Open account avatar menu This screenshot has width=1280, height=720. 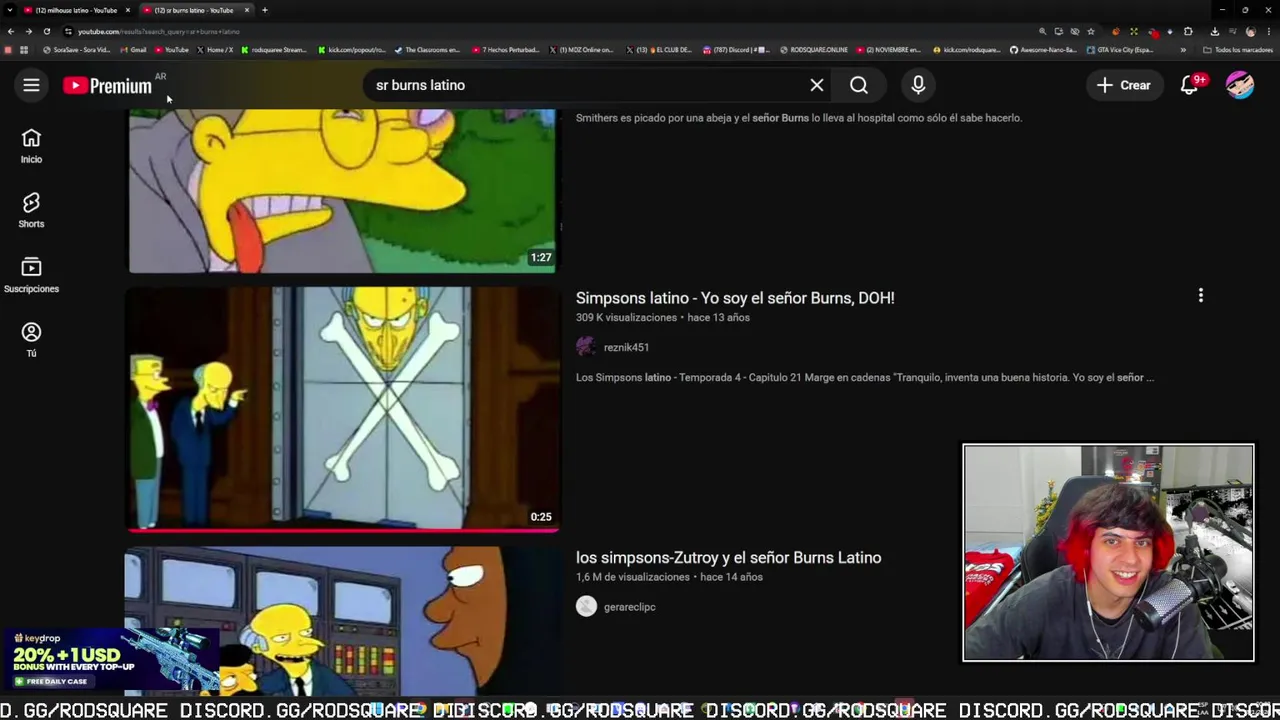pyautogui.click(x=1240, y=85)
